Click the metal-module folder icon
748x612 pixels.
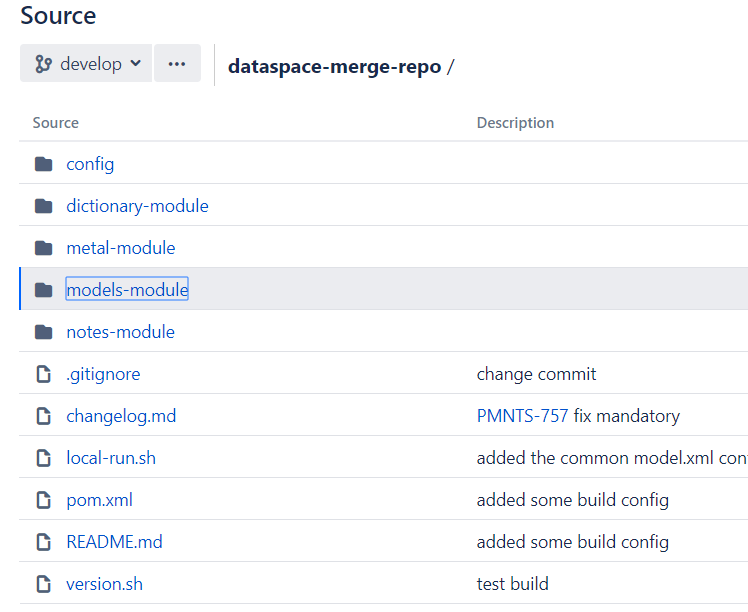pyautogui.click(x=43, y=248)
